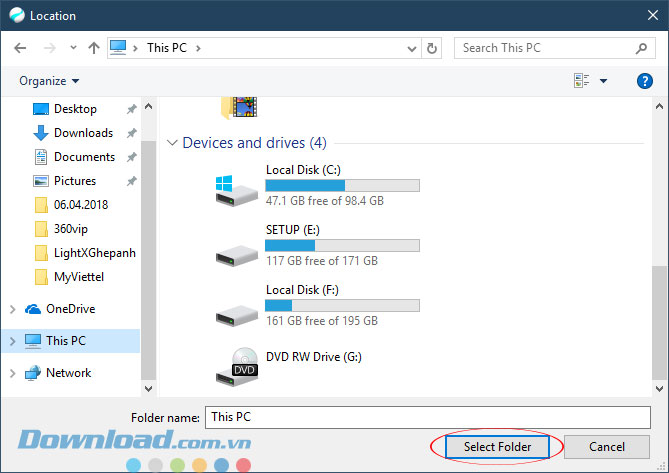Open the LightXGhepanh folder in sidebar
Image resolution: width=669 pixels, height=473 pixels.
coord(94,253)
